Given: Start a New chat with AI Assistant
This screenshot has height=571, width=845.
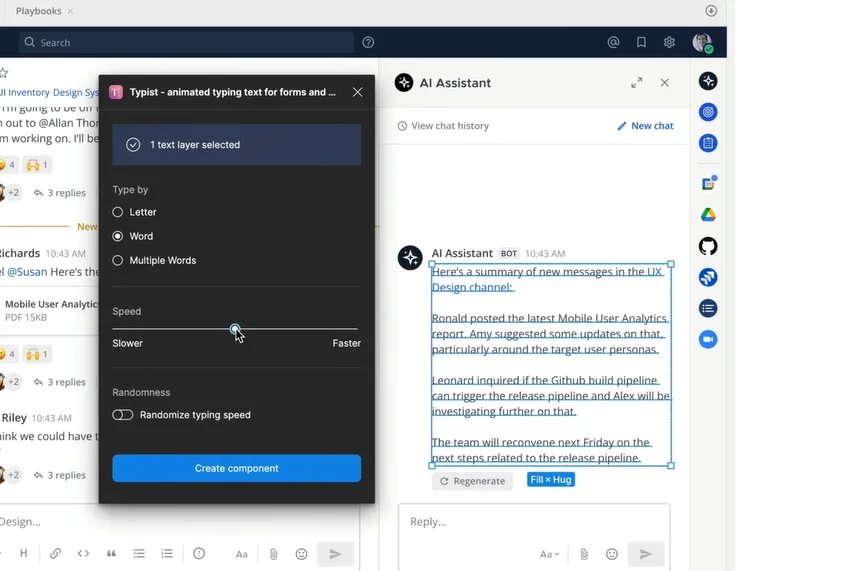Looking at the screenshot, I should click(x=645, y=126).
